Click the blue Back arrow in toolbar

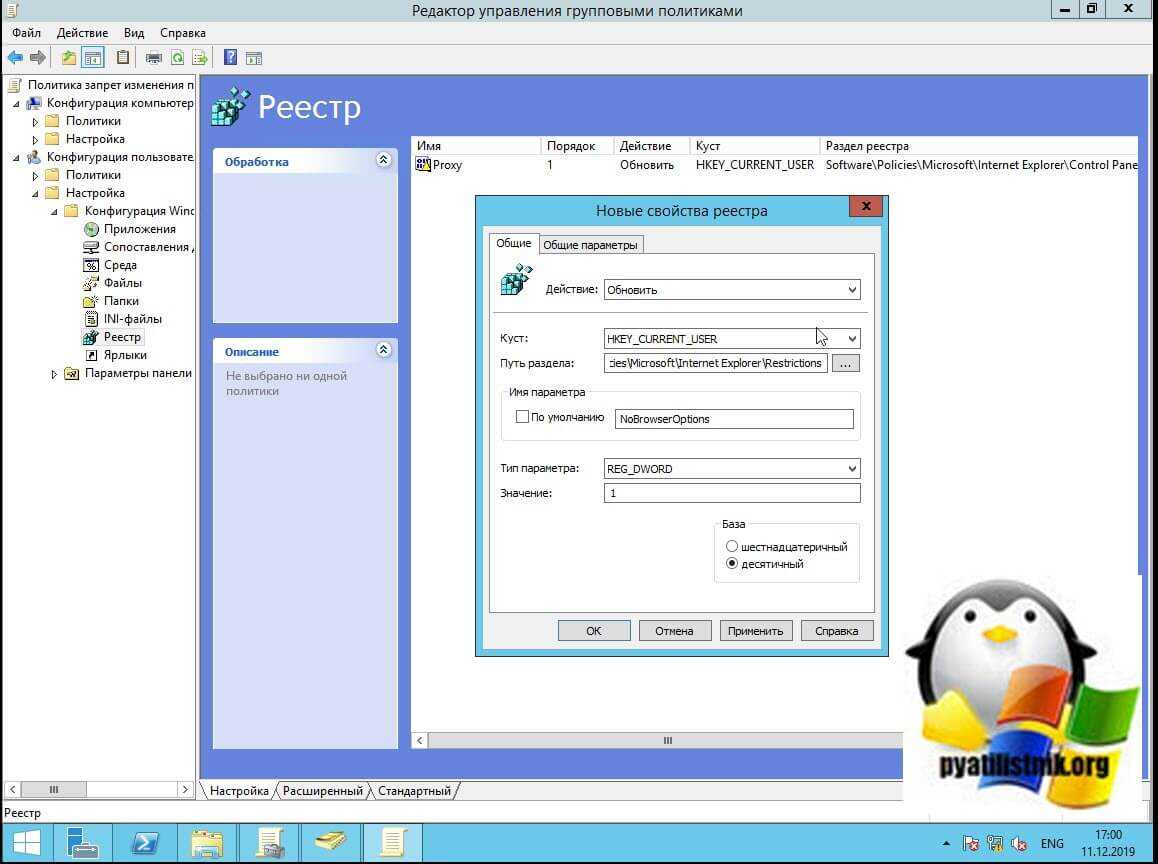tap(15, 57)
